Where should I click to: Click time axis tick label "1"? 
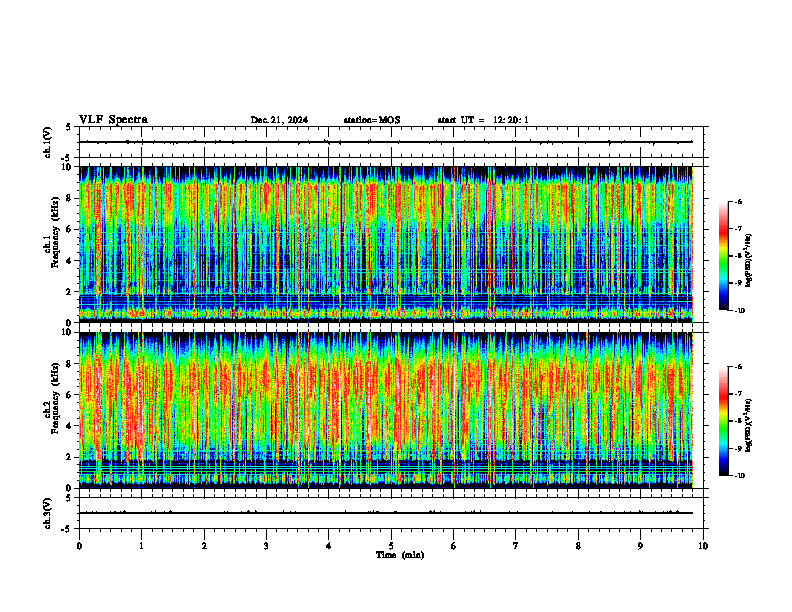(141, 546)
